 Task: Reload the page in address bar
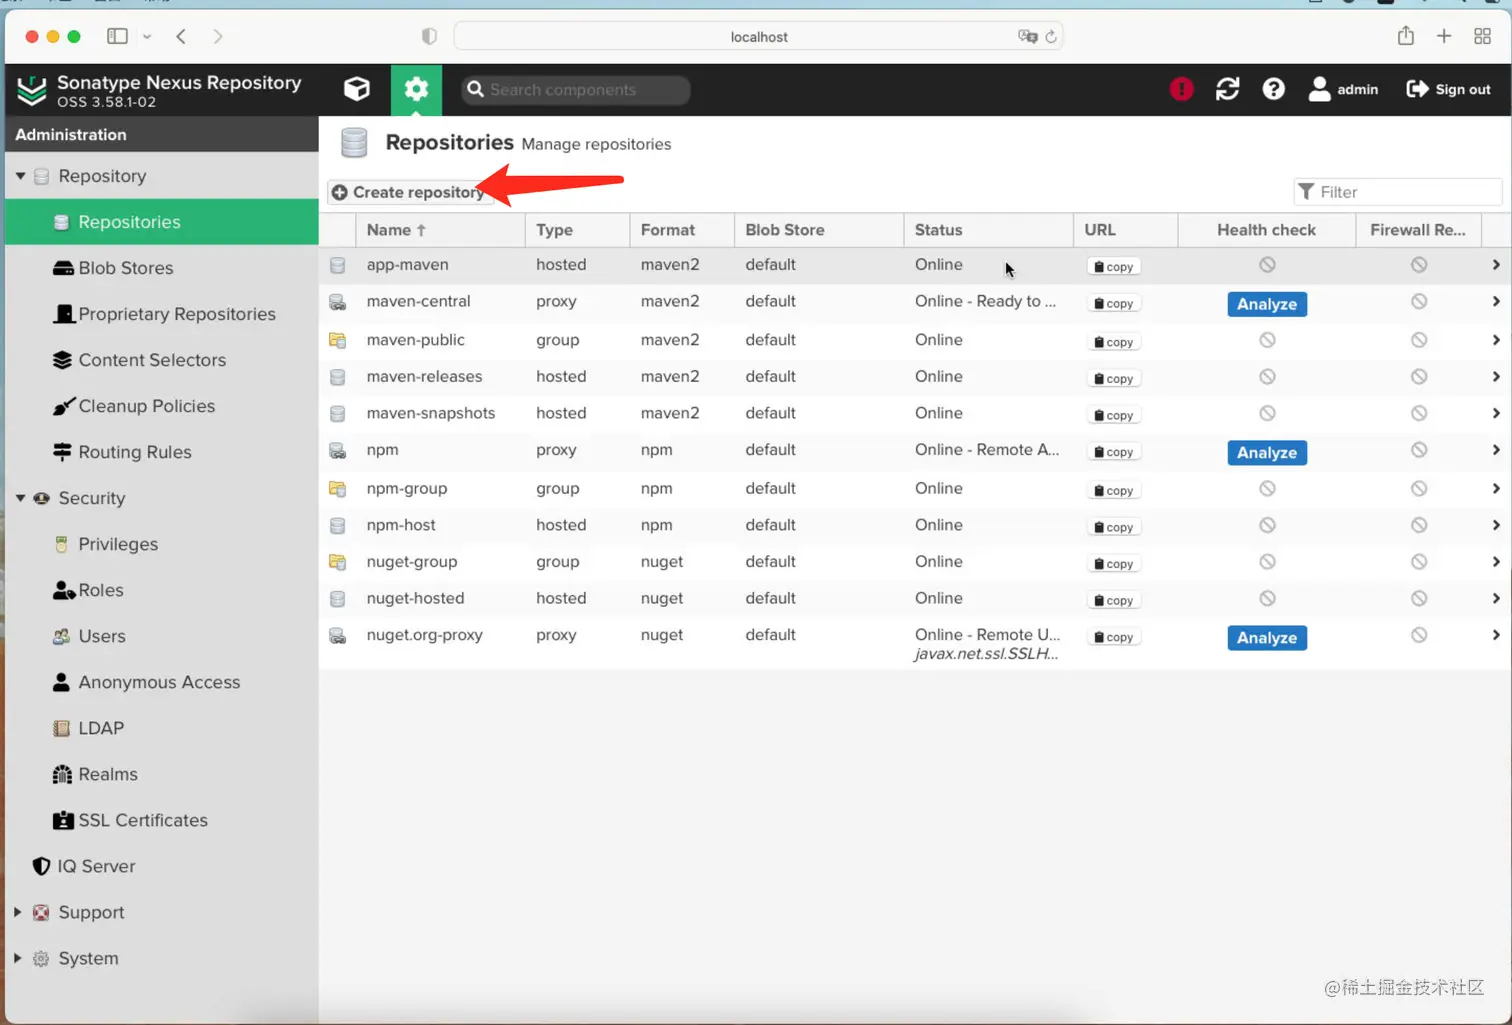[1051, 37]
